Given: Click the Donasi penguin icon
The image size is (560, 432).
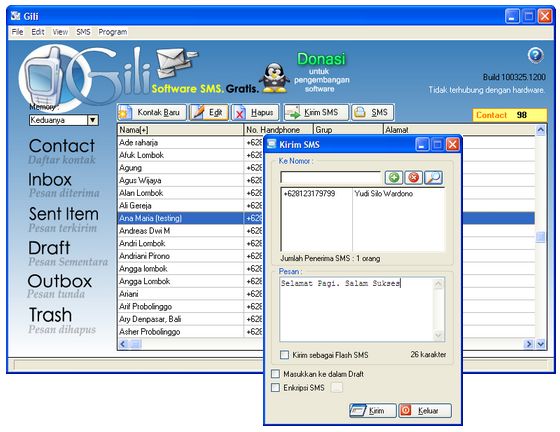Looking at the screenshot, I should click(x=274, y=78).
